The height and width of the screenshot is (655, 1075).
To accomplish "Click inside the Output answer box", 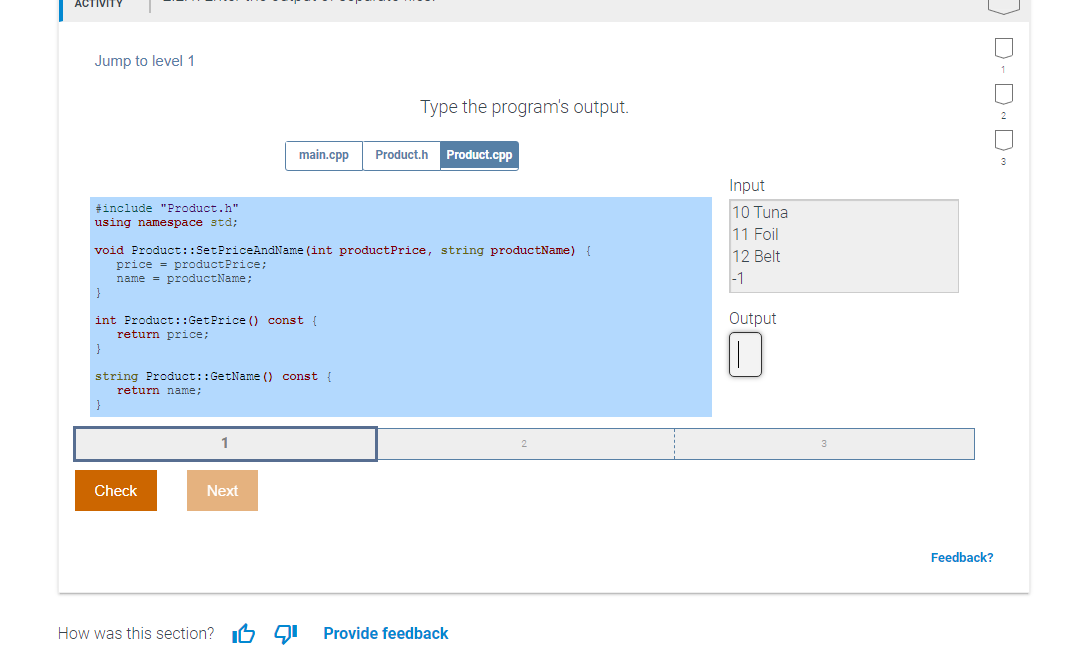I will click(x=745, y=354).
